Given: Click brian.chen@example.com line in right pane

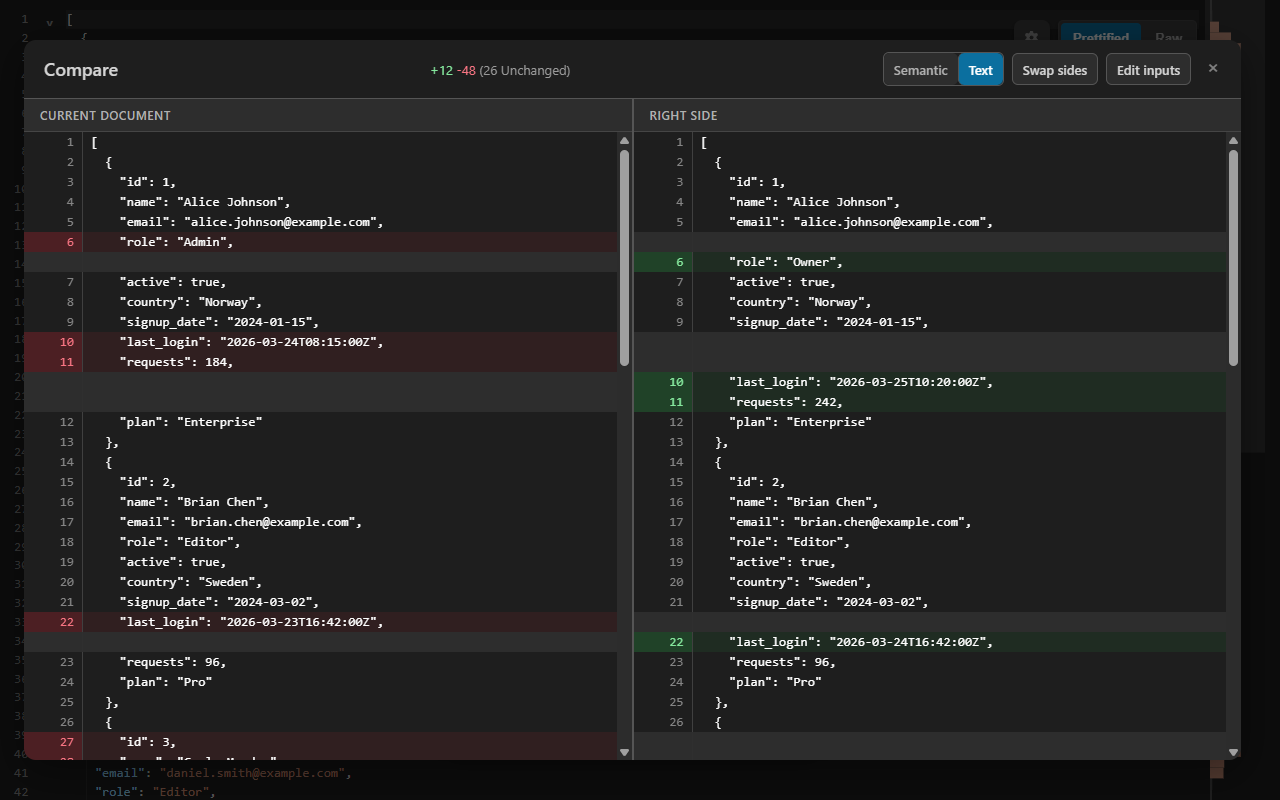Looking at the screenshot, I should coord(850,522).
